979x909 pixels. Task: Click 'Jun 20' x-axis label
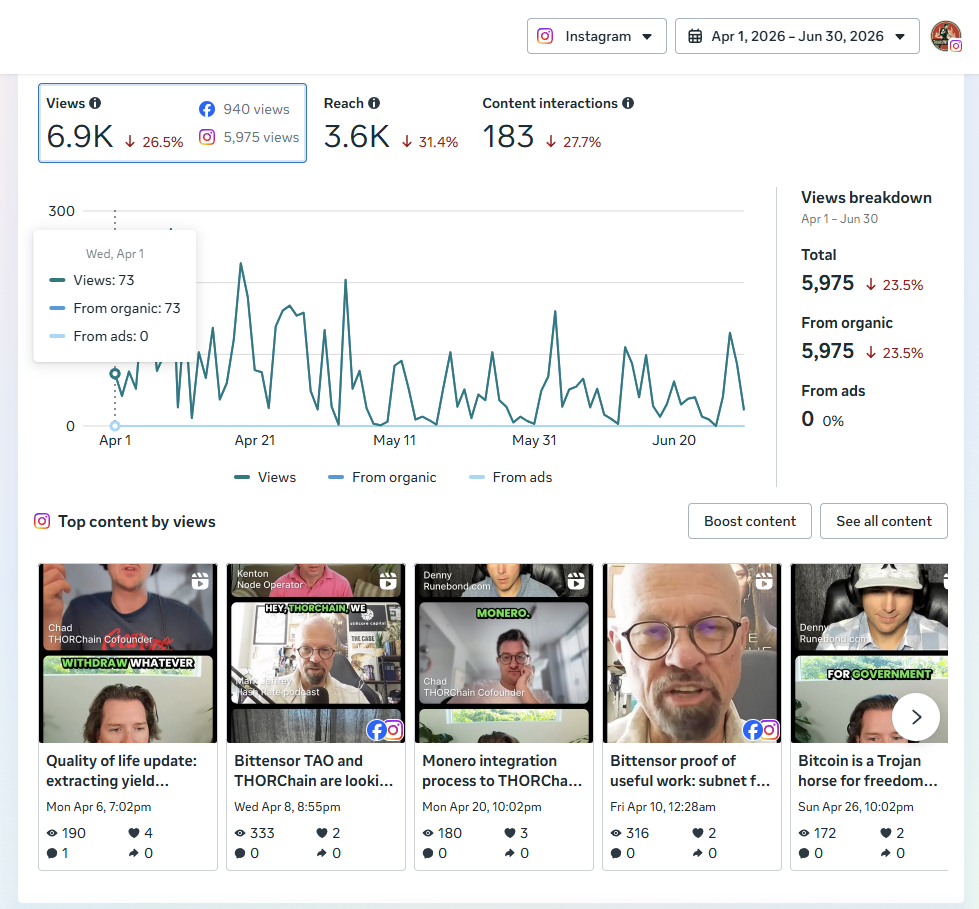click(674, 440)
